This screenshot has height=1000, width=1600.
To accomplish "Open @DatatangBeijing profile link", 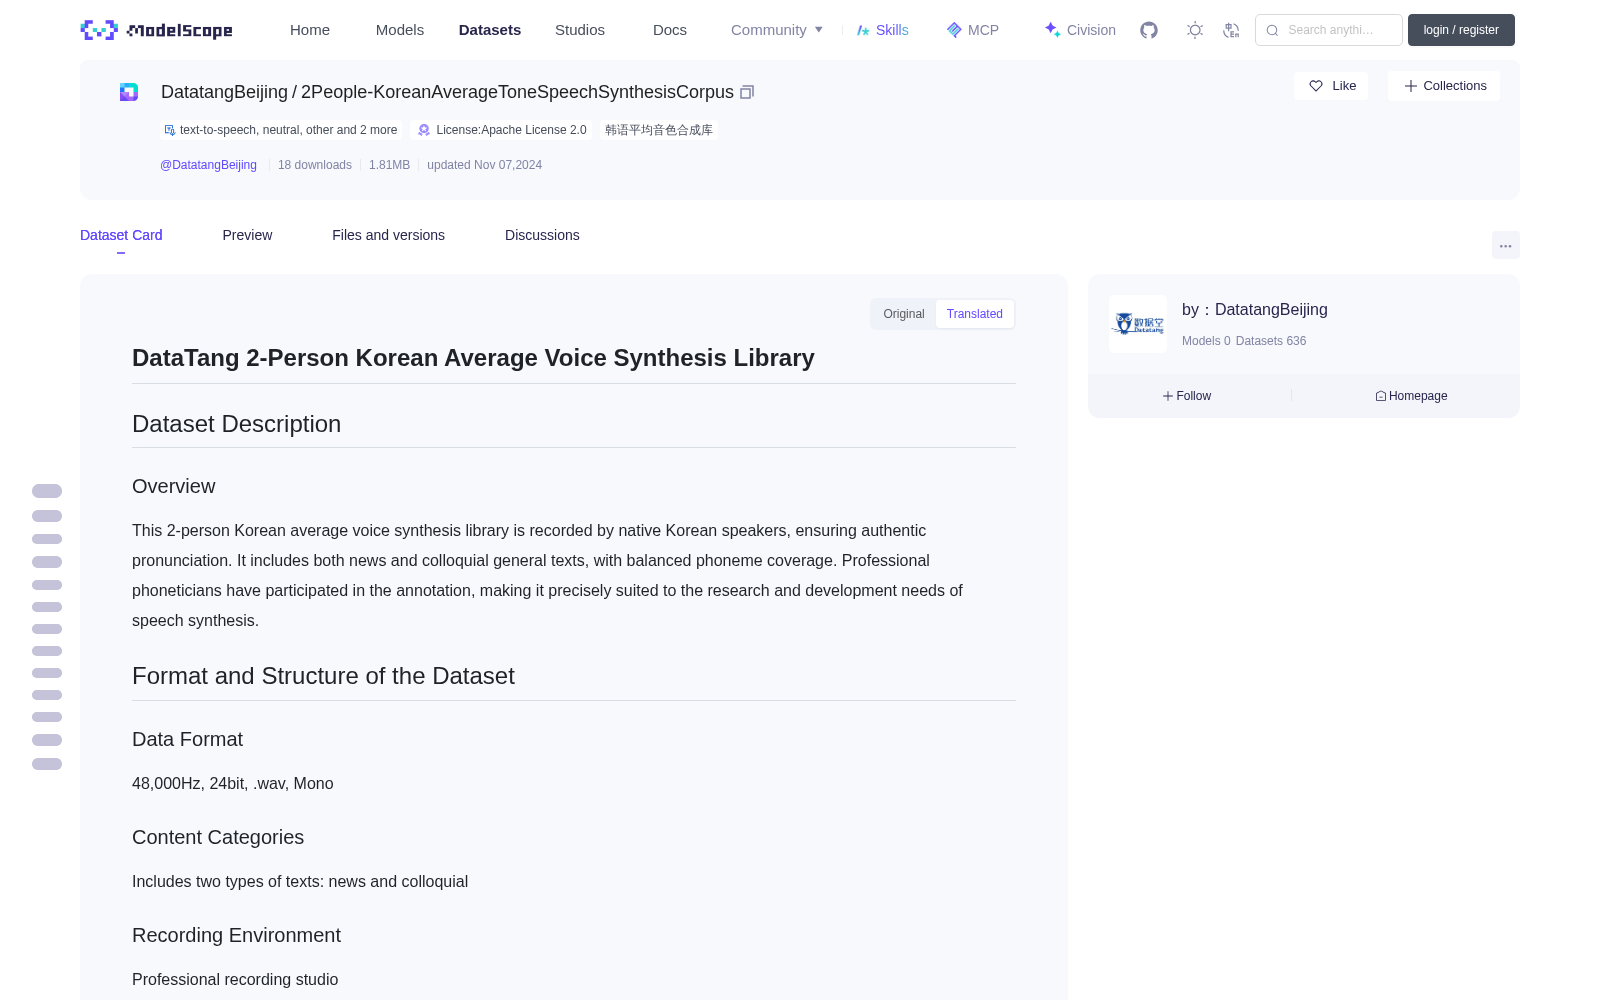I will (x=208, y=165).
